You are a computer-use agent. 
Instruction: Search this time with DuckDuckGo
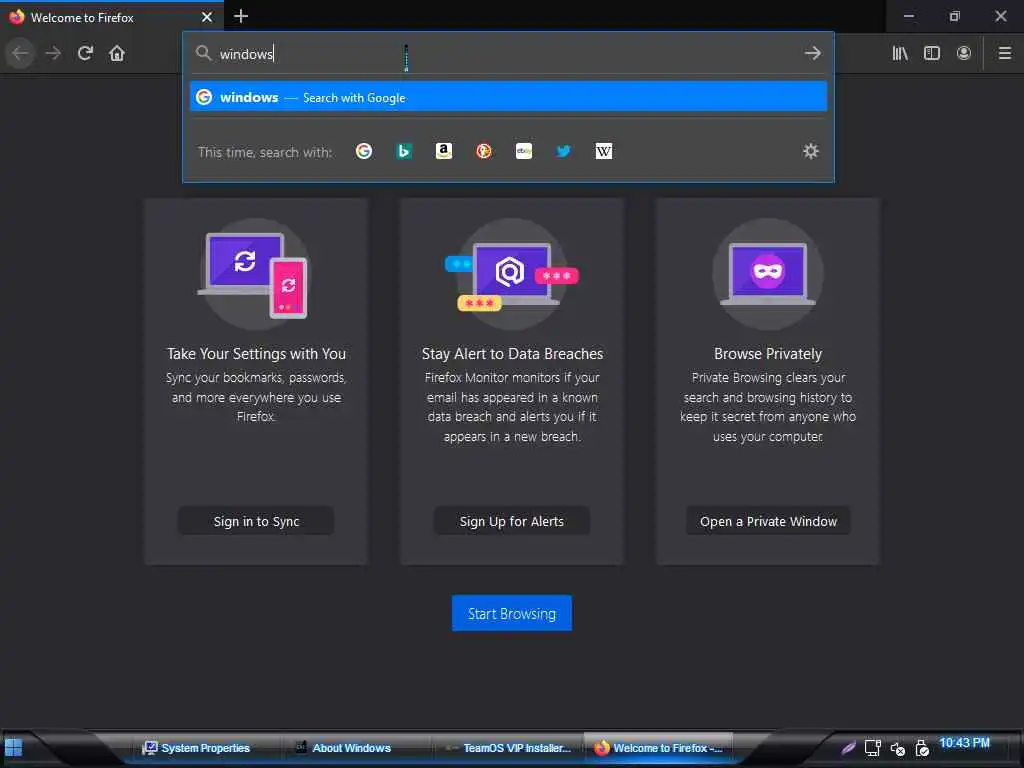(x=484, y=152)
